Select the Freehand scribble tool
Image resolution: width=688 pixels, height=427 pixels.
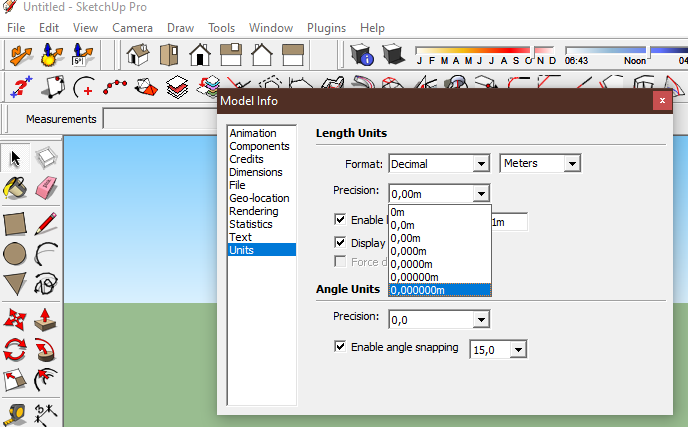pos(46,284)
